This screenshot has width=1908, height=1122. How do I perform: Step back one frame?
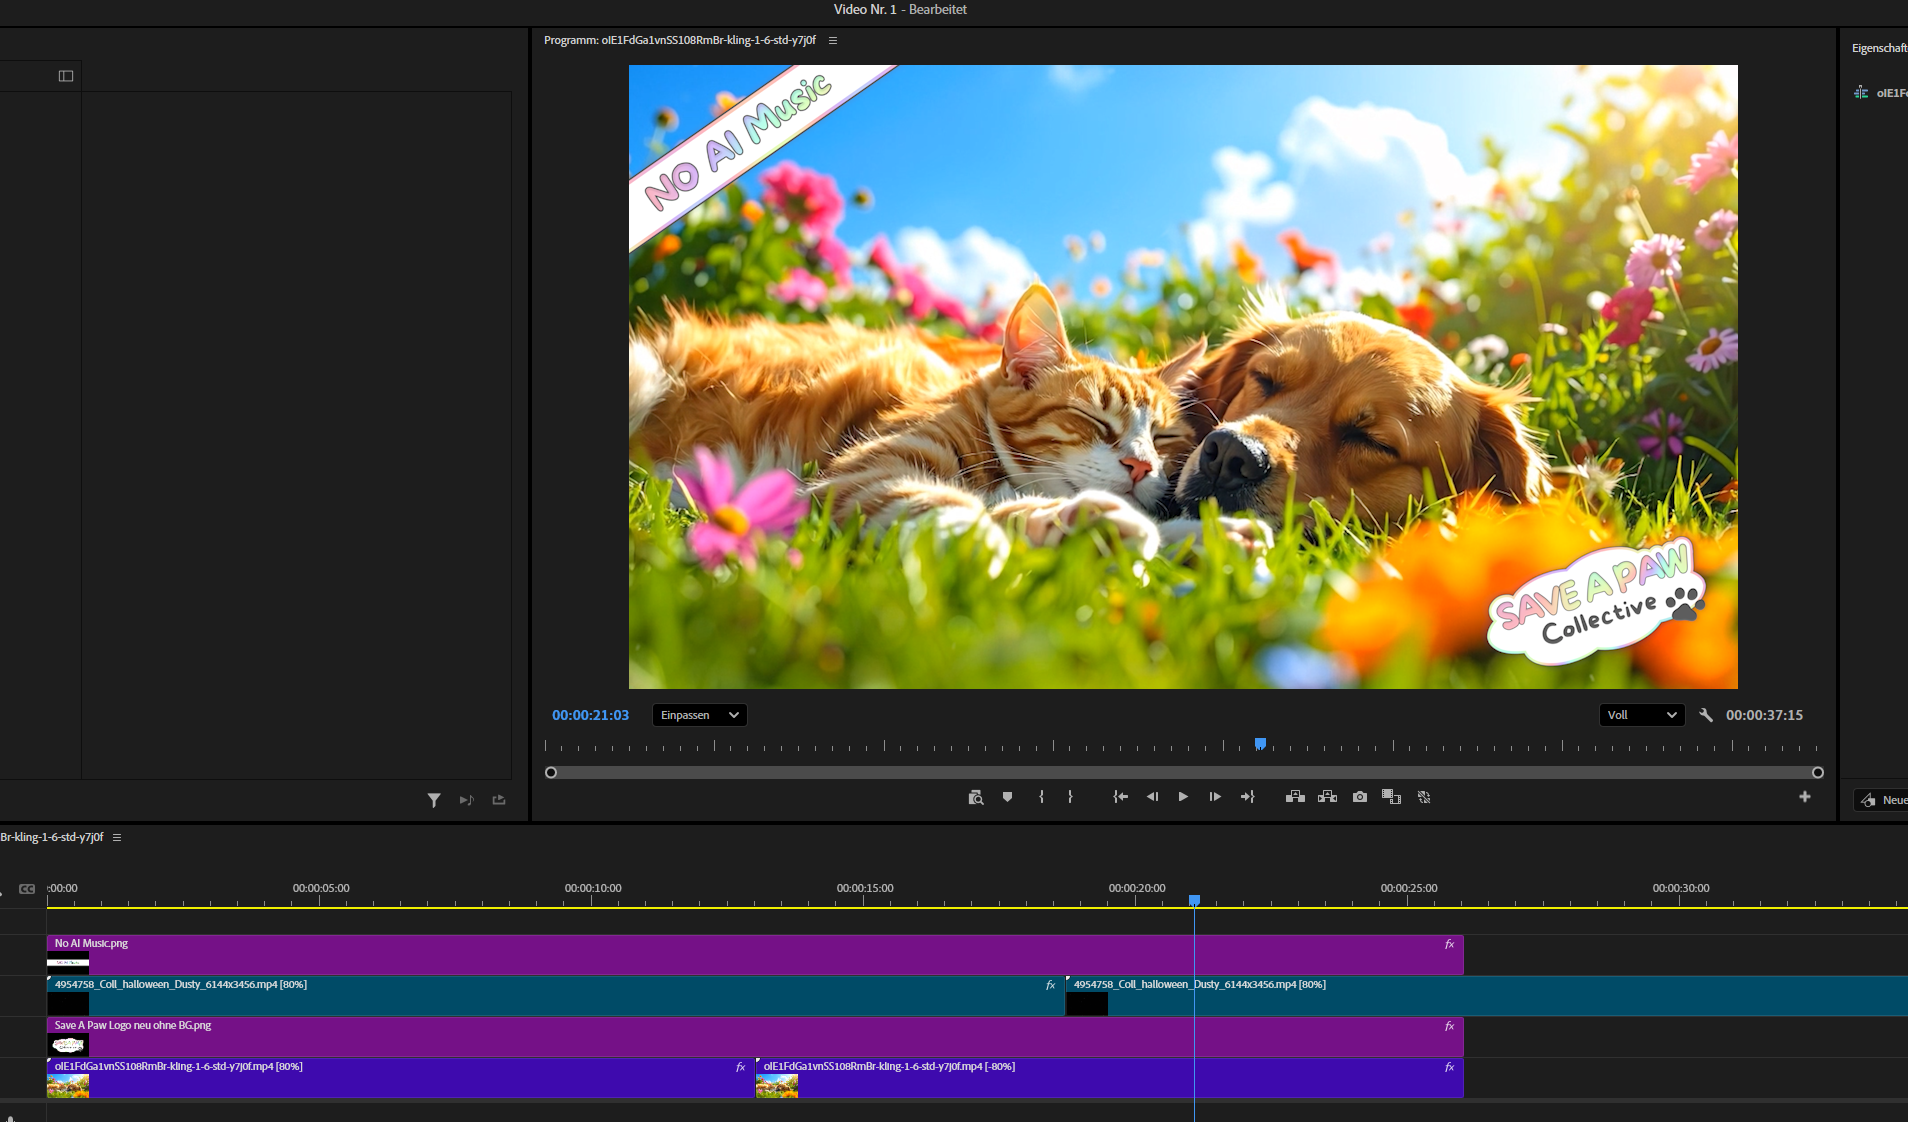[x=1152, y=797]
